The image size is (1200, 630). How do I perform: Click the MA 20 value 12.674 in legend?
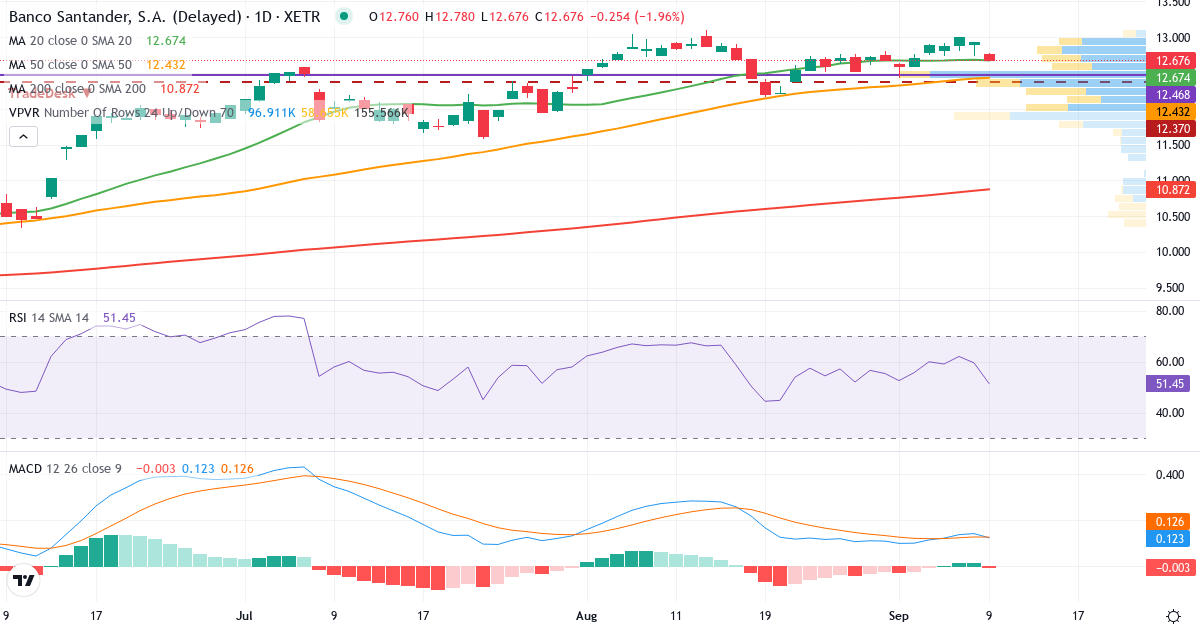165,41
